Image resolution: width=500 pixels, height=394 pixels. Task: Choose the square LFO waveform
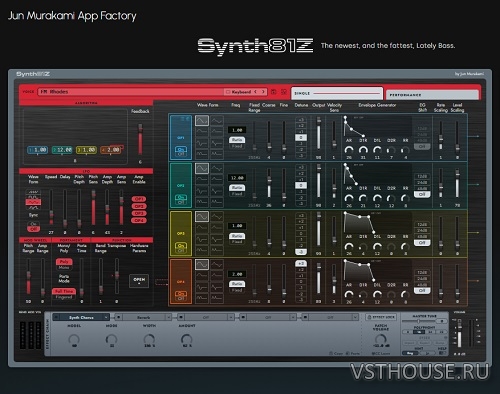33,197
